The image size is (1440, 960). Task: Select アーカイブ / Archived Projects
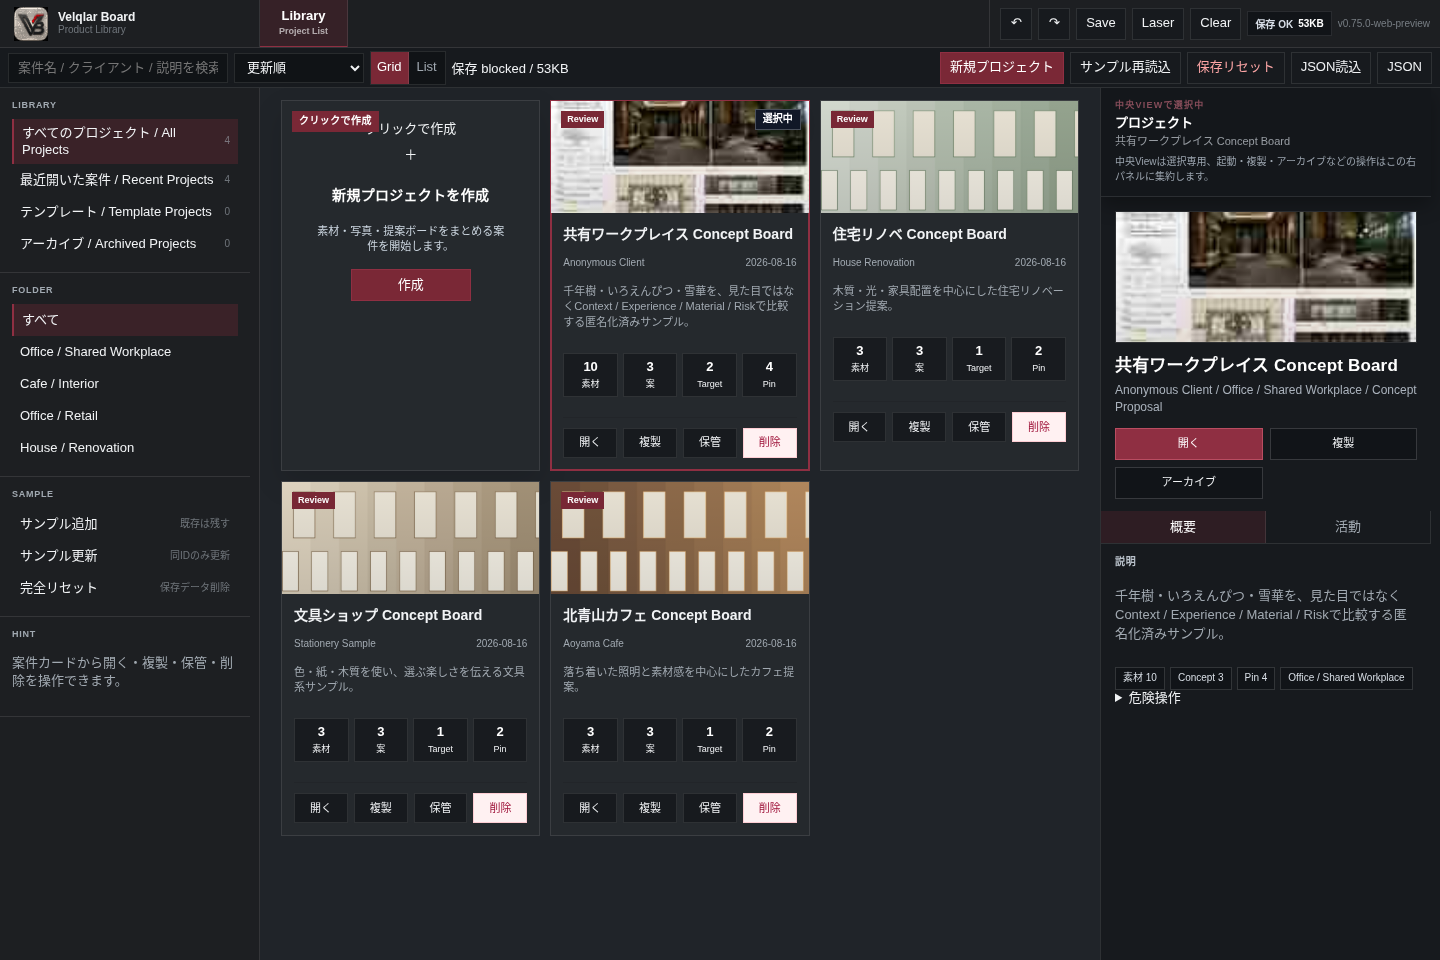[x=125, y=244]
